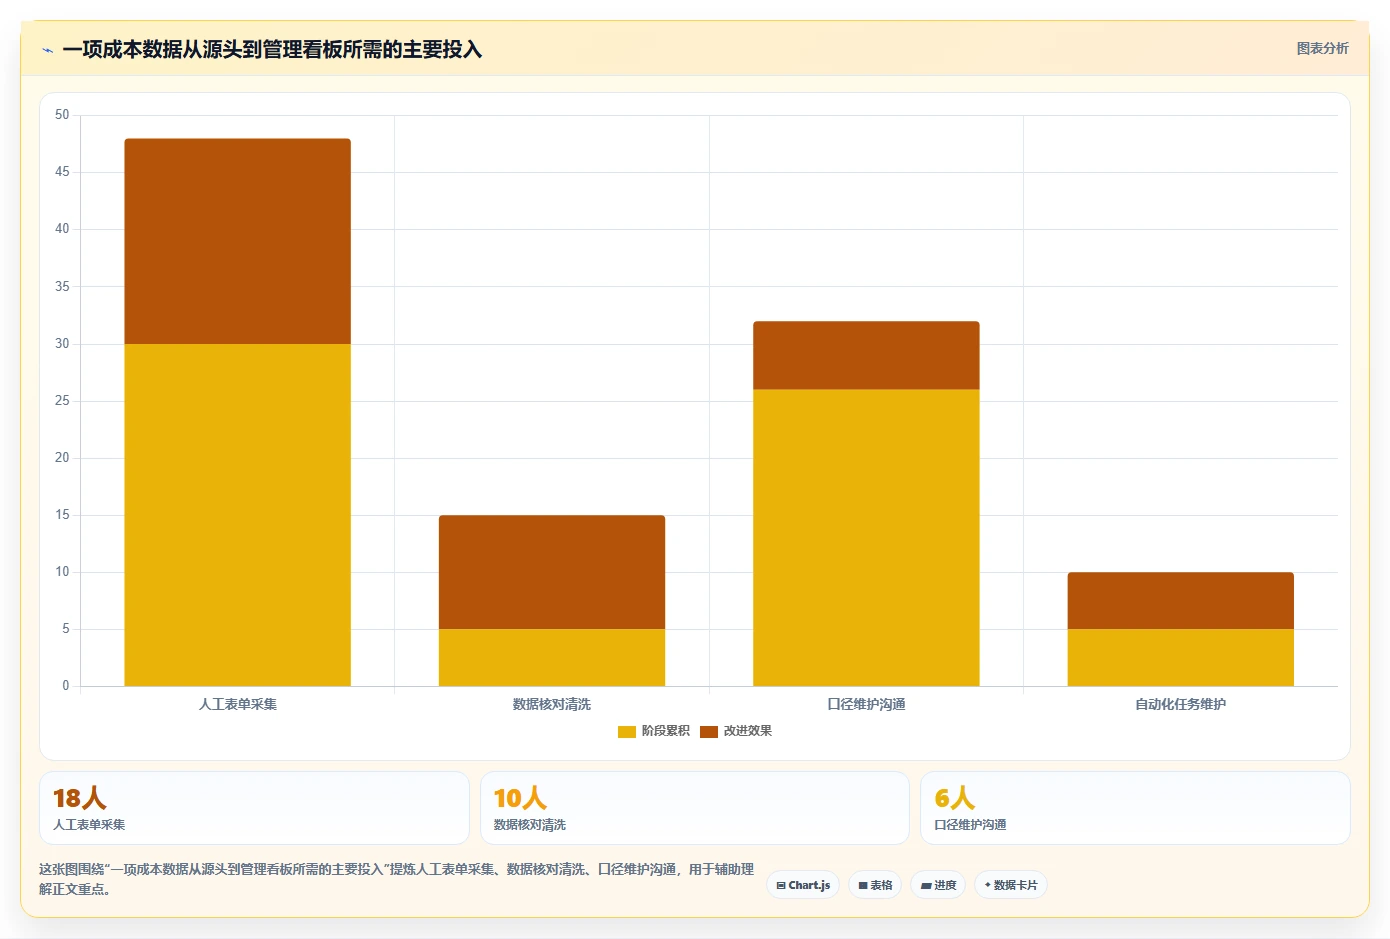
Task: Click brown 改进效果 bar for 口径维护沟通
Action: tap(866, 355)
